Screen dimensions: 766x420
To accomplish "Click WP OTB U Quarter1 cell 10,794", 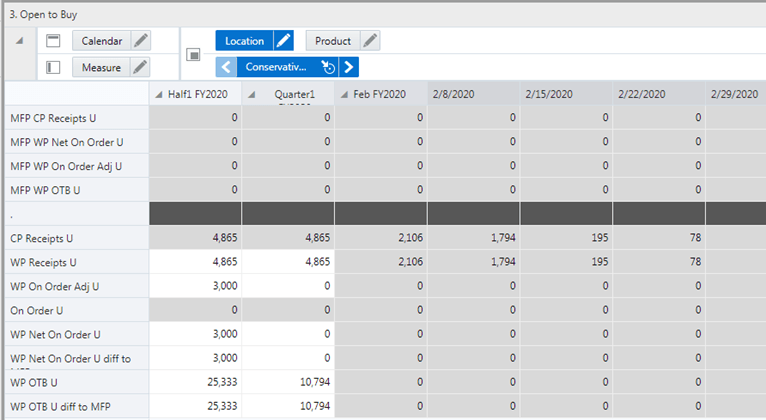I will (x=288, y=382).
